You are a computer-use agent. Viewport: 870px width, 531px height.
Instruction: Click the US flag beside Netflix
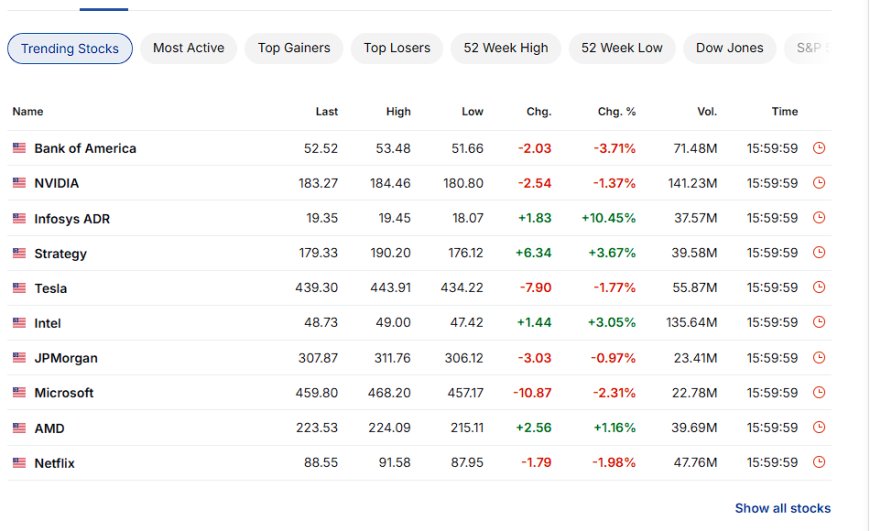tap(19, 463)
